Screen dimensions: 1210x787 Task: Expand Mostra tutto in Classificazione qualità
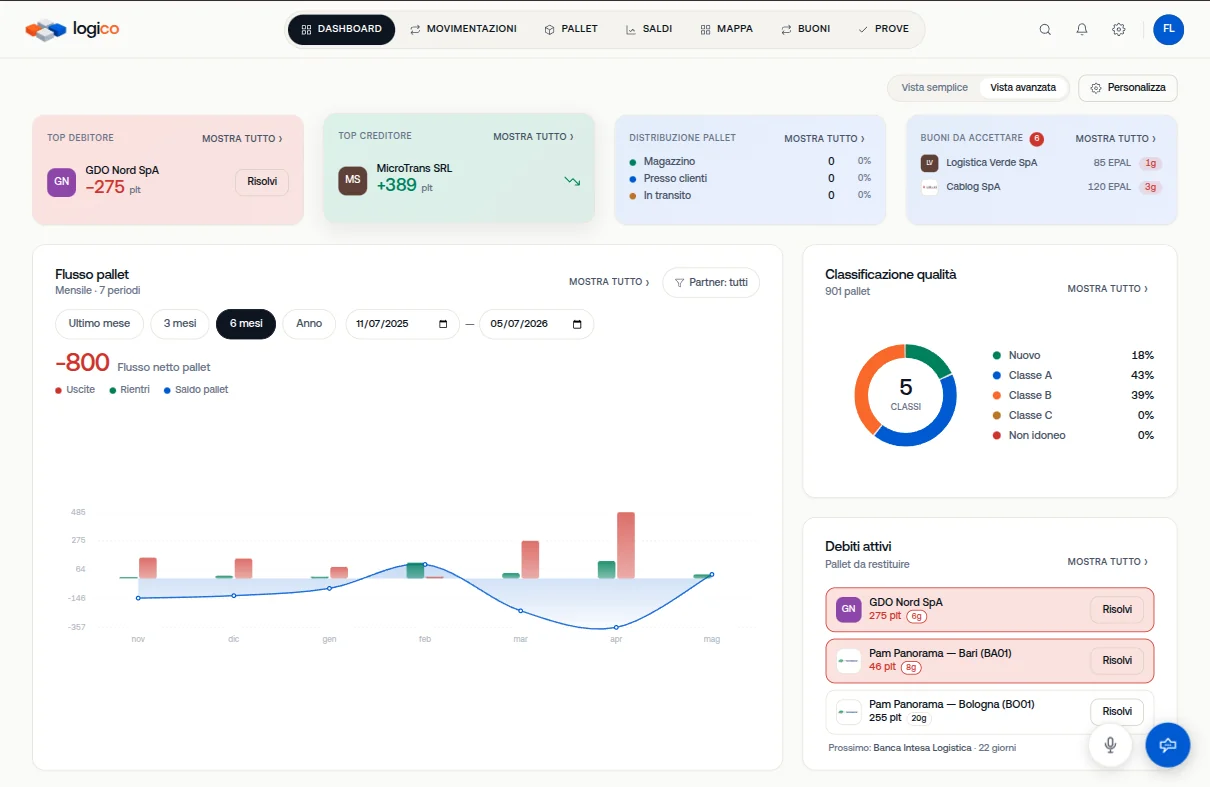click(x=1107, y=289)
